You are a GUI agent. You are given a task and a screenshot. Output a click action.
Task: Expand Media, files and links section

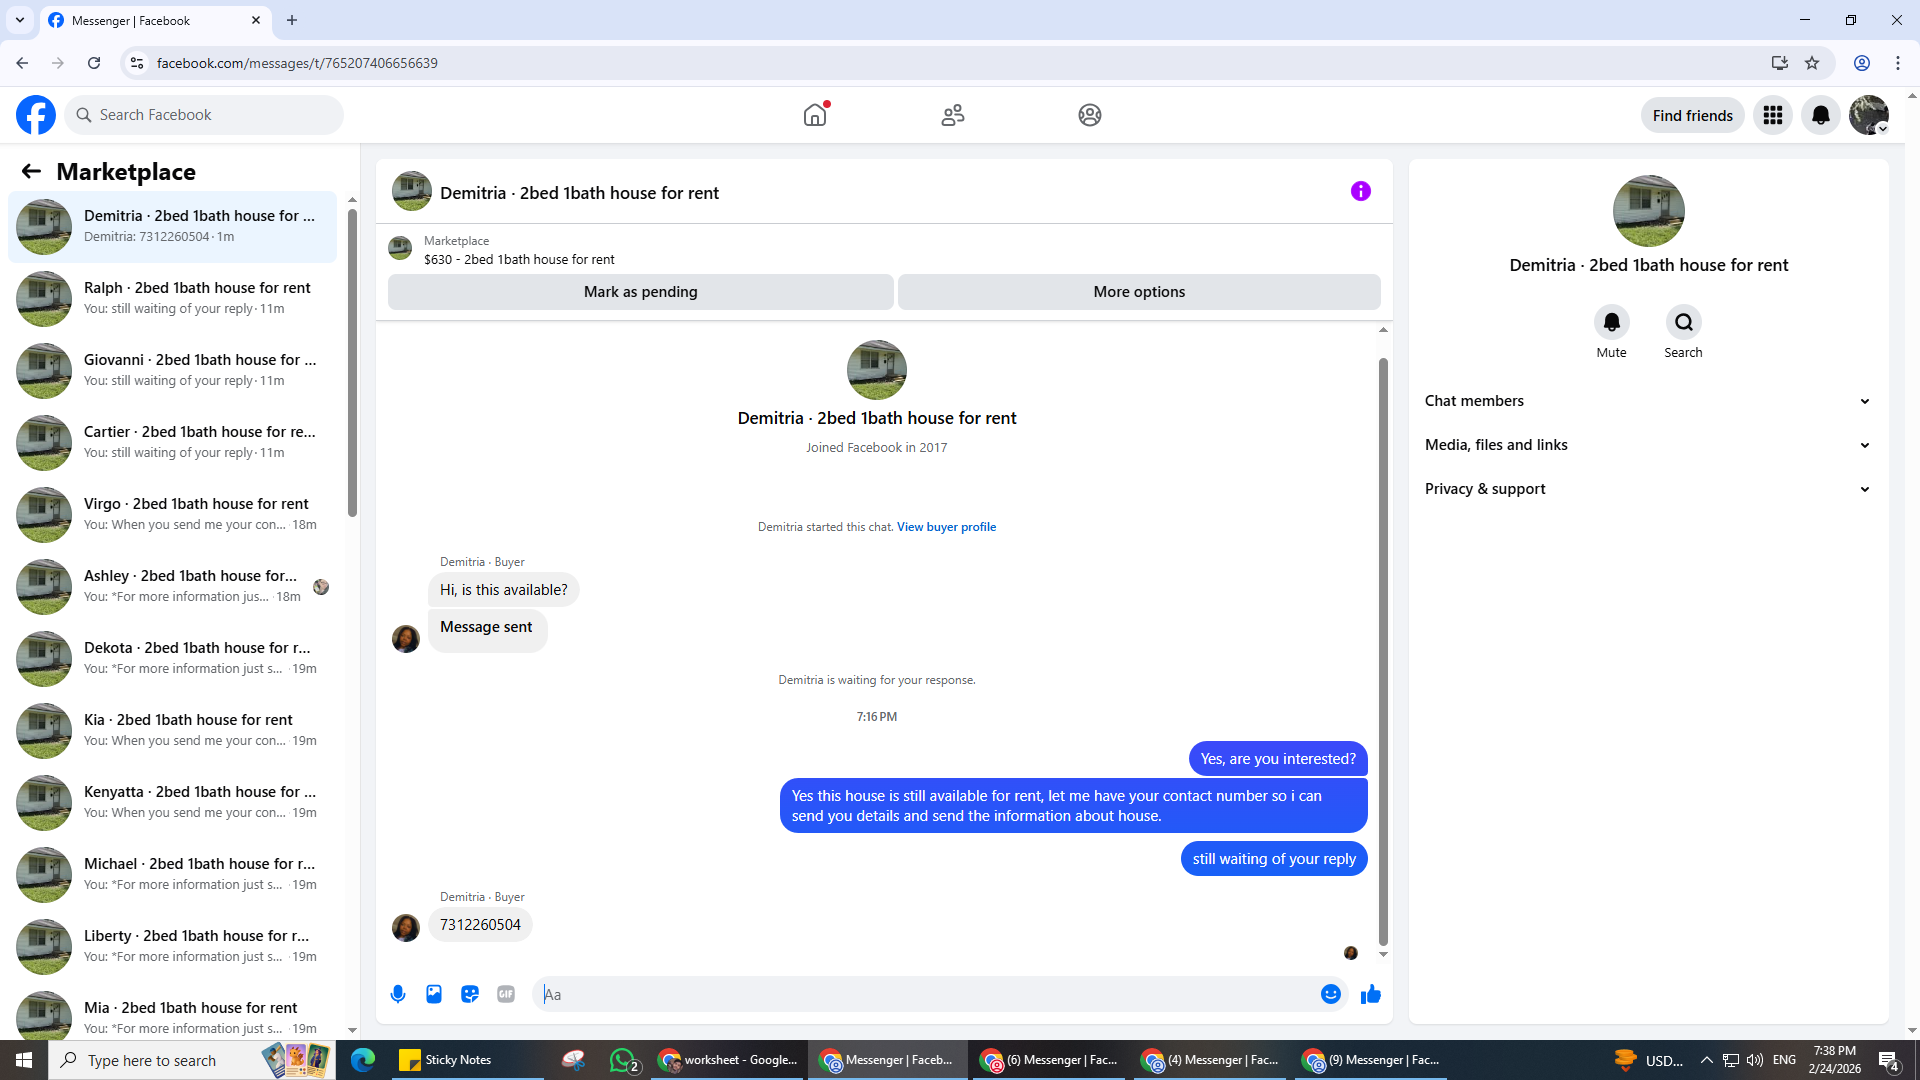pos(1648,445)
